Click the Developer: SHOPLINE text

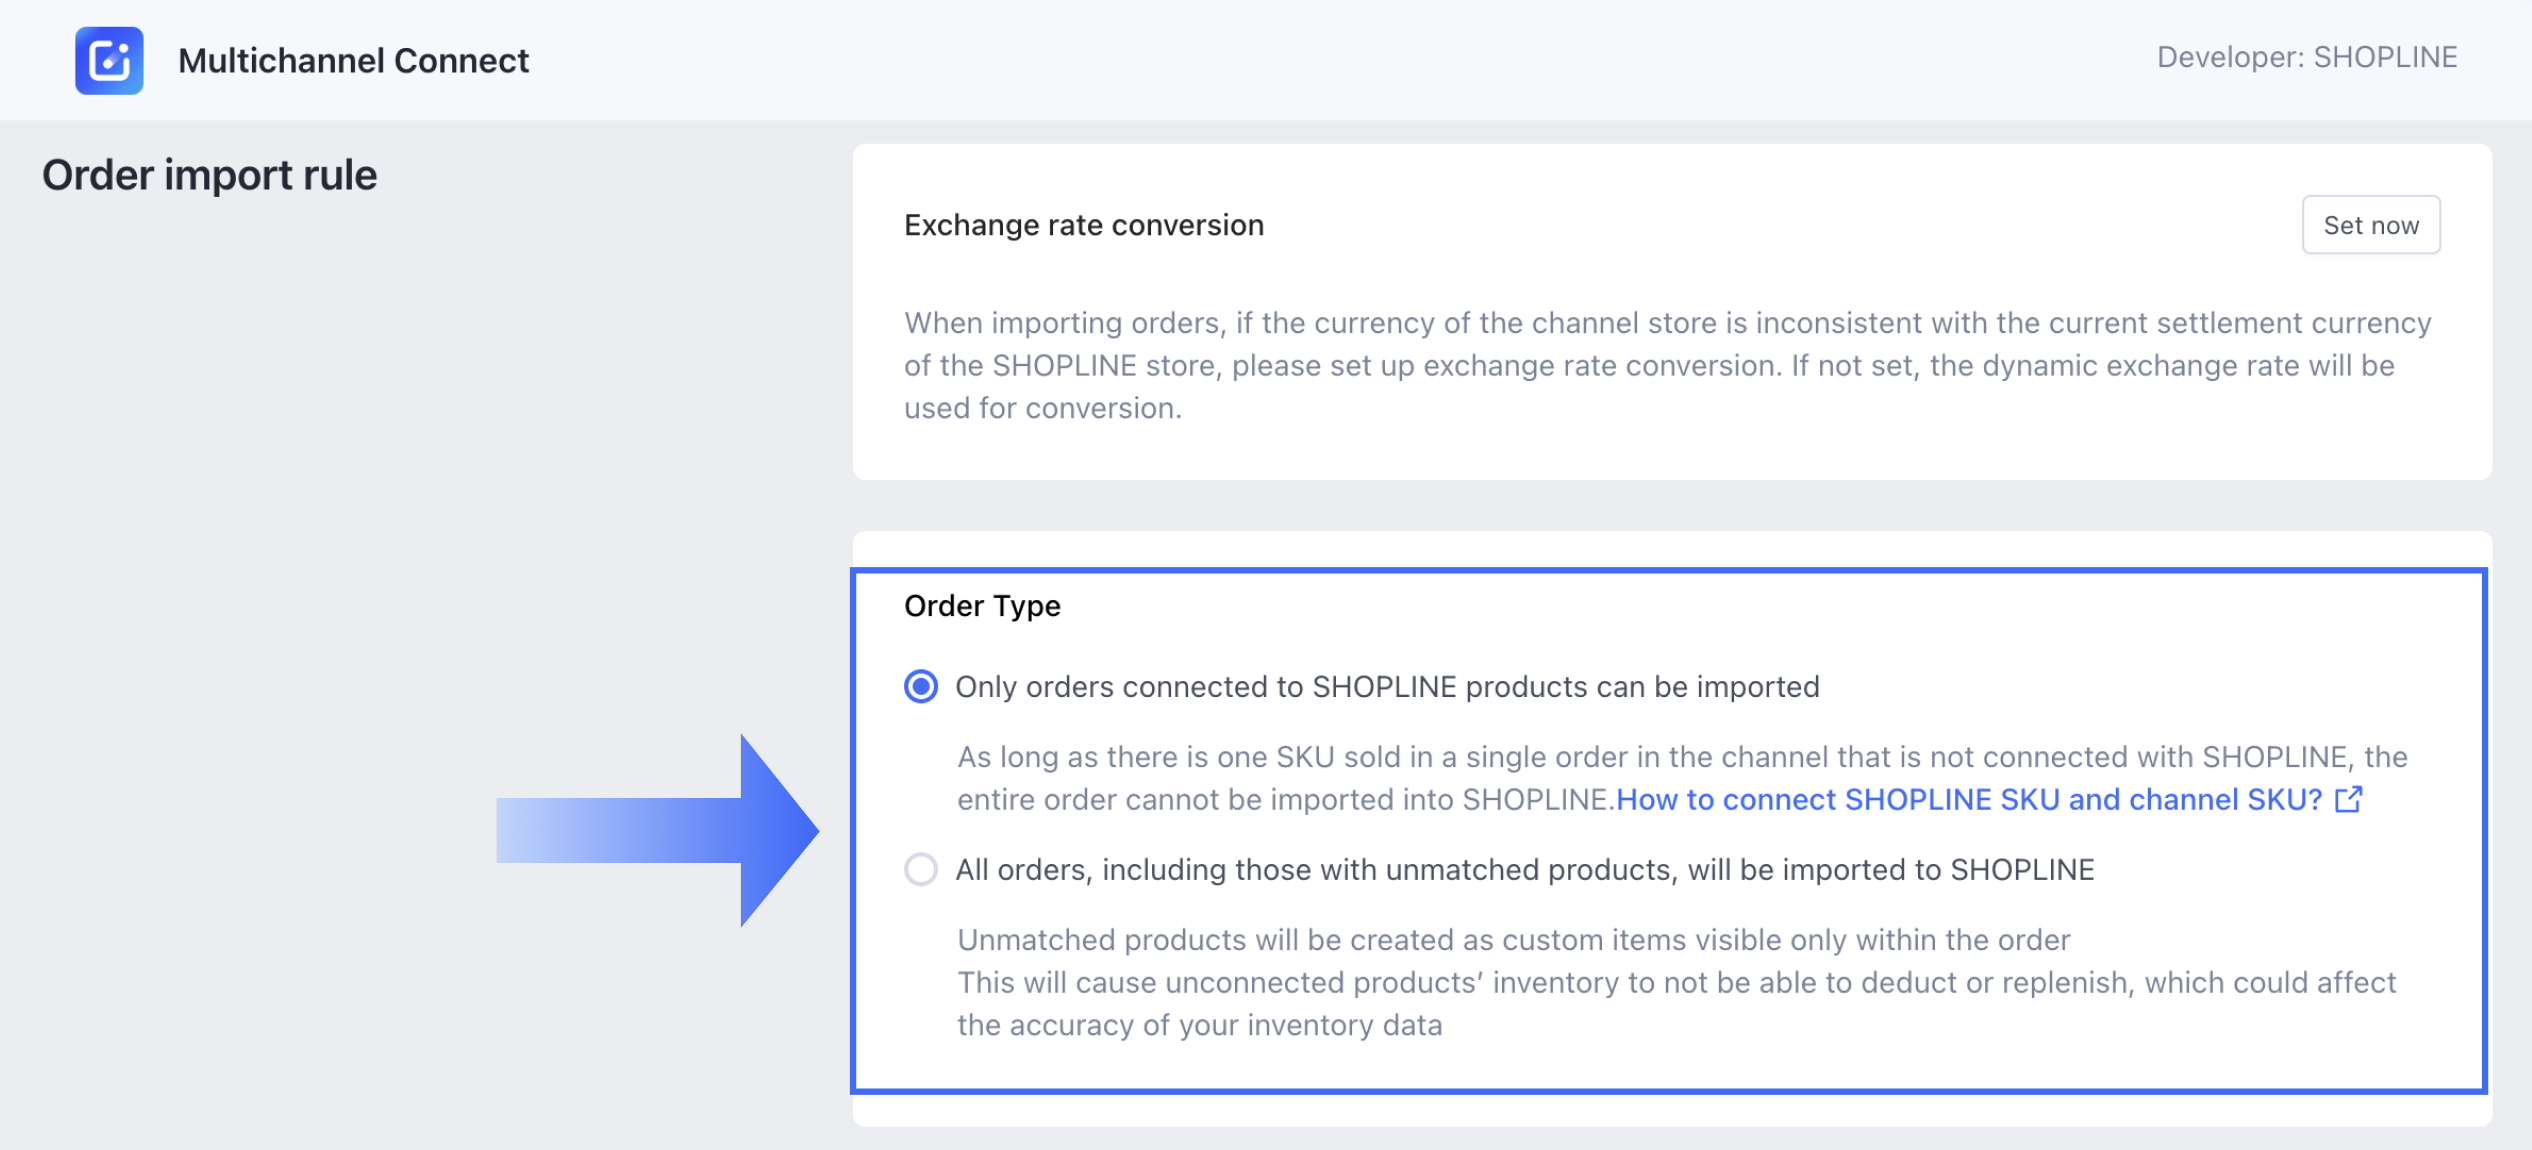[2306, 57]
